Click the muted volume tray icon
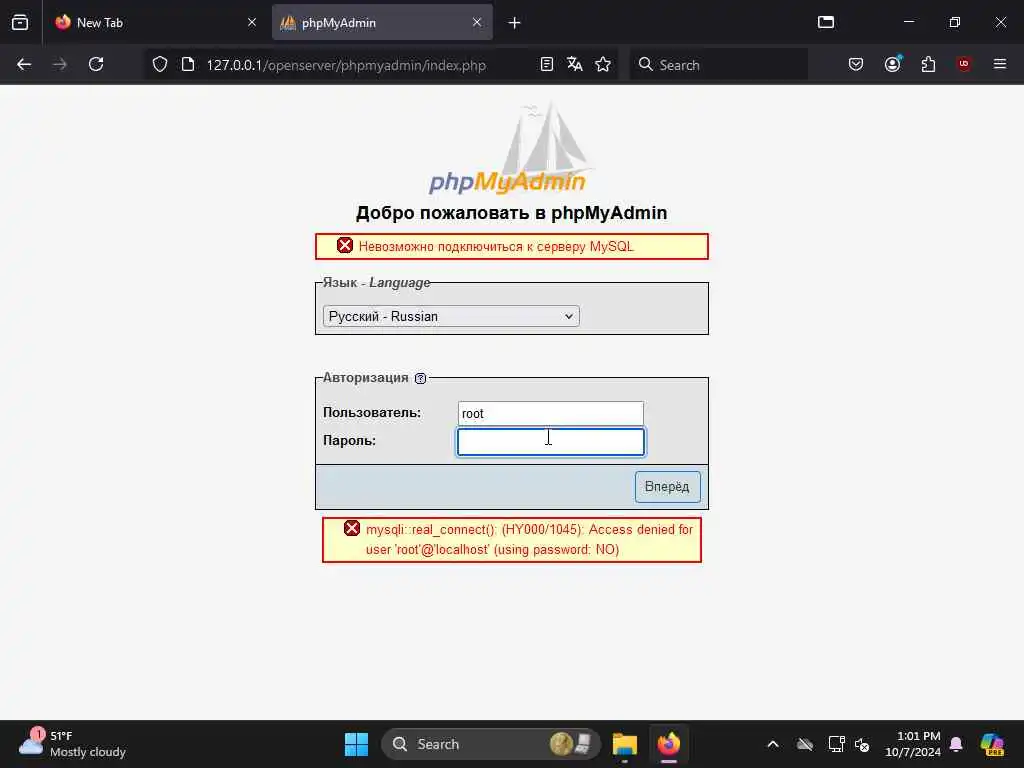Image resolution: width=1024 pixels, height=768 pixels. tap(862, 744)
